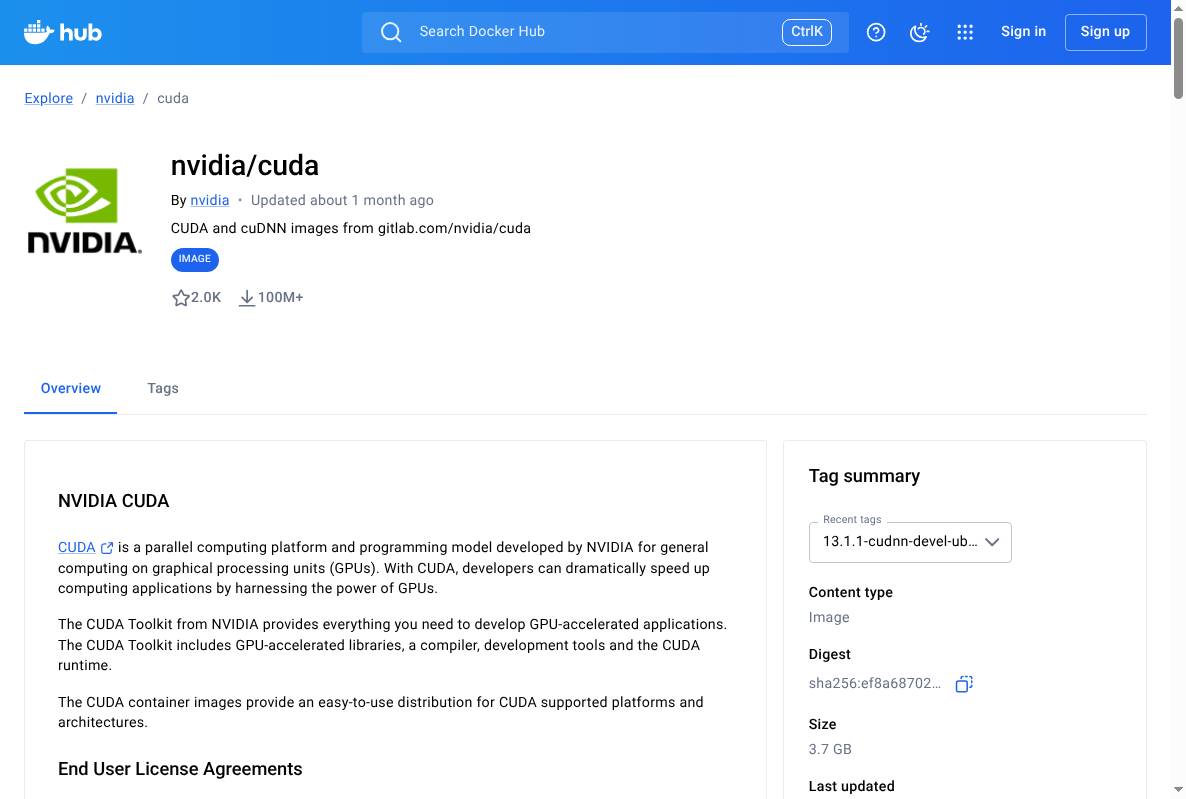This screenshot has height=799, width=1186.
Task: Open the help question mark icon
Action: pos(876,32)
